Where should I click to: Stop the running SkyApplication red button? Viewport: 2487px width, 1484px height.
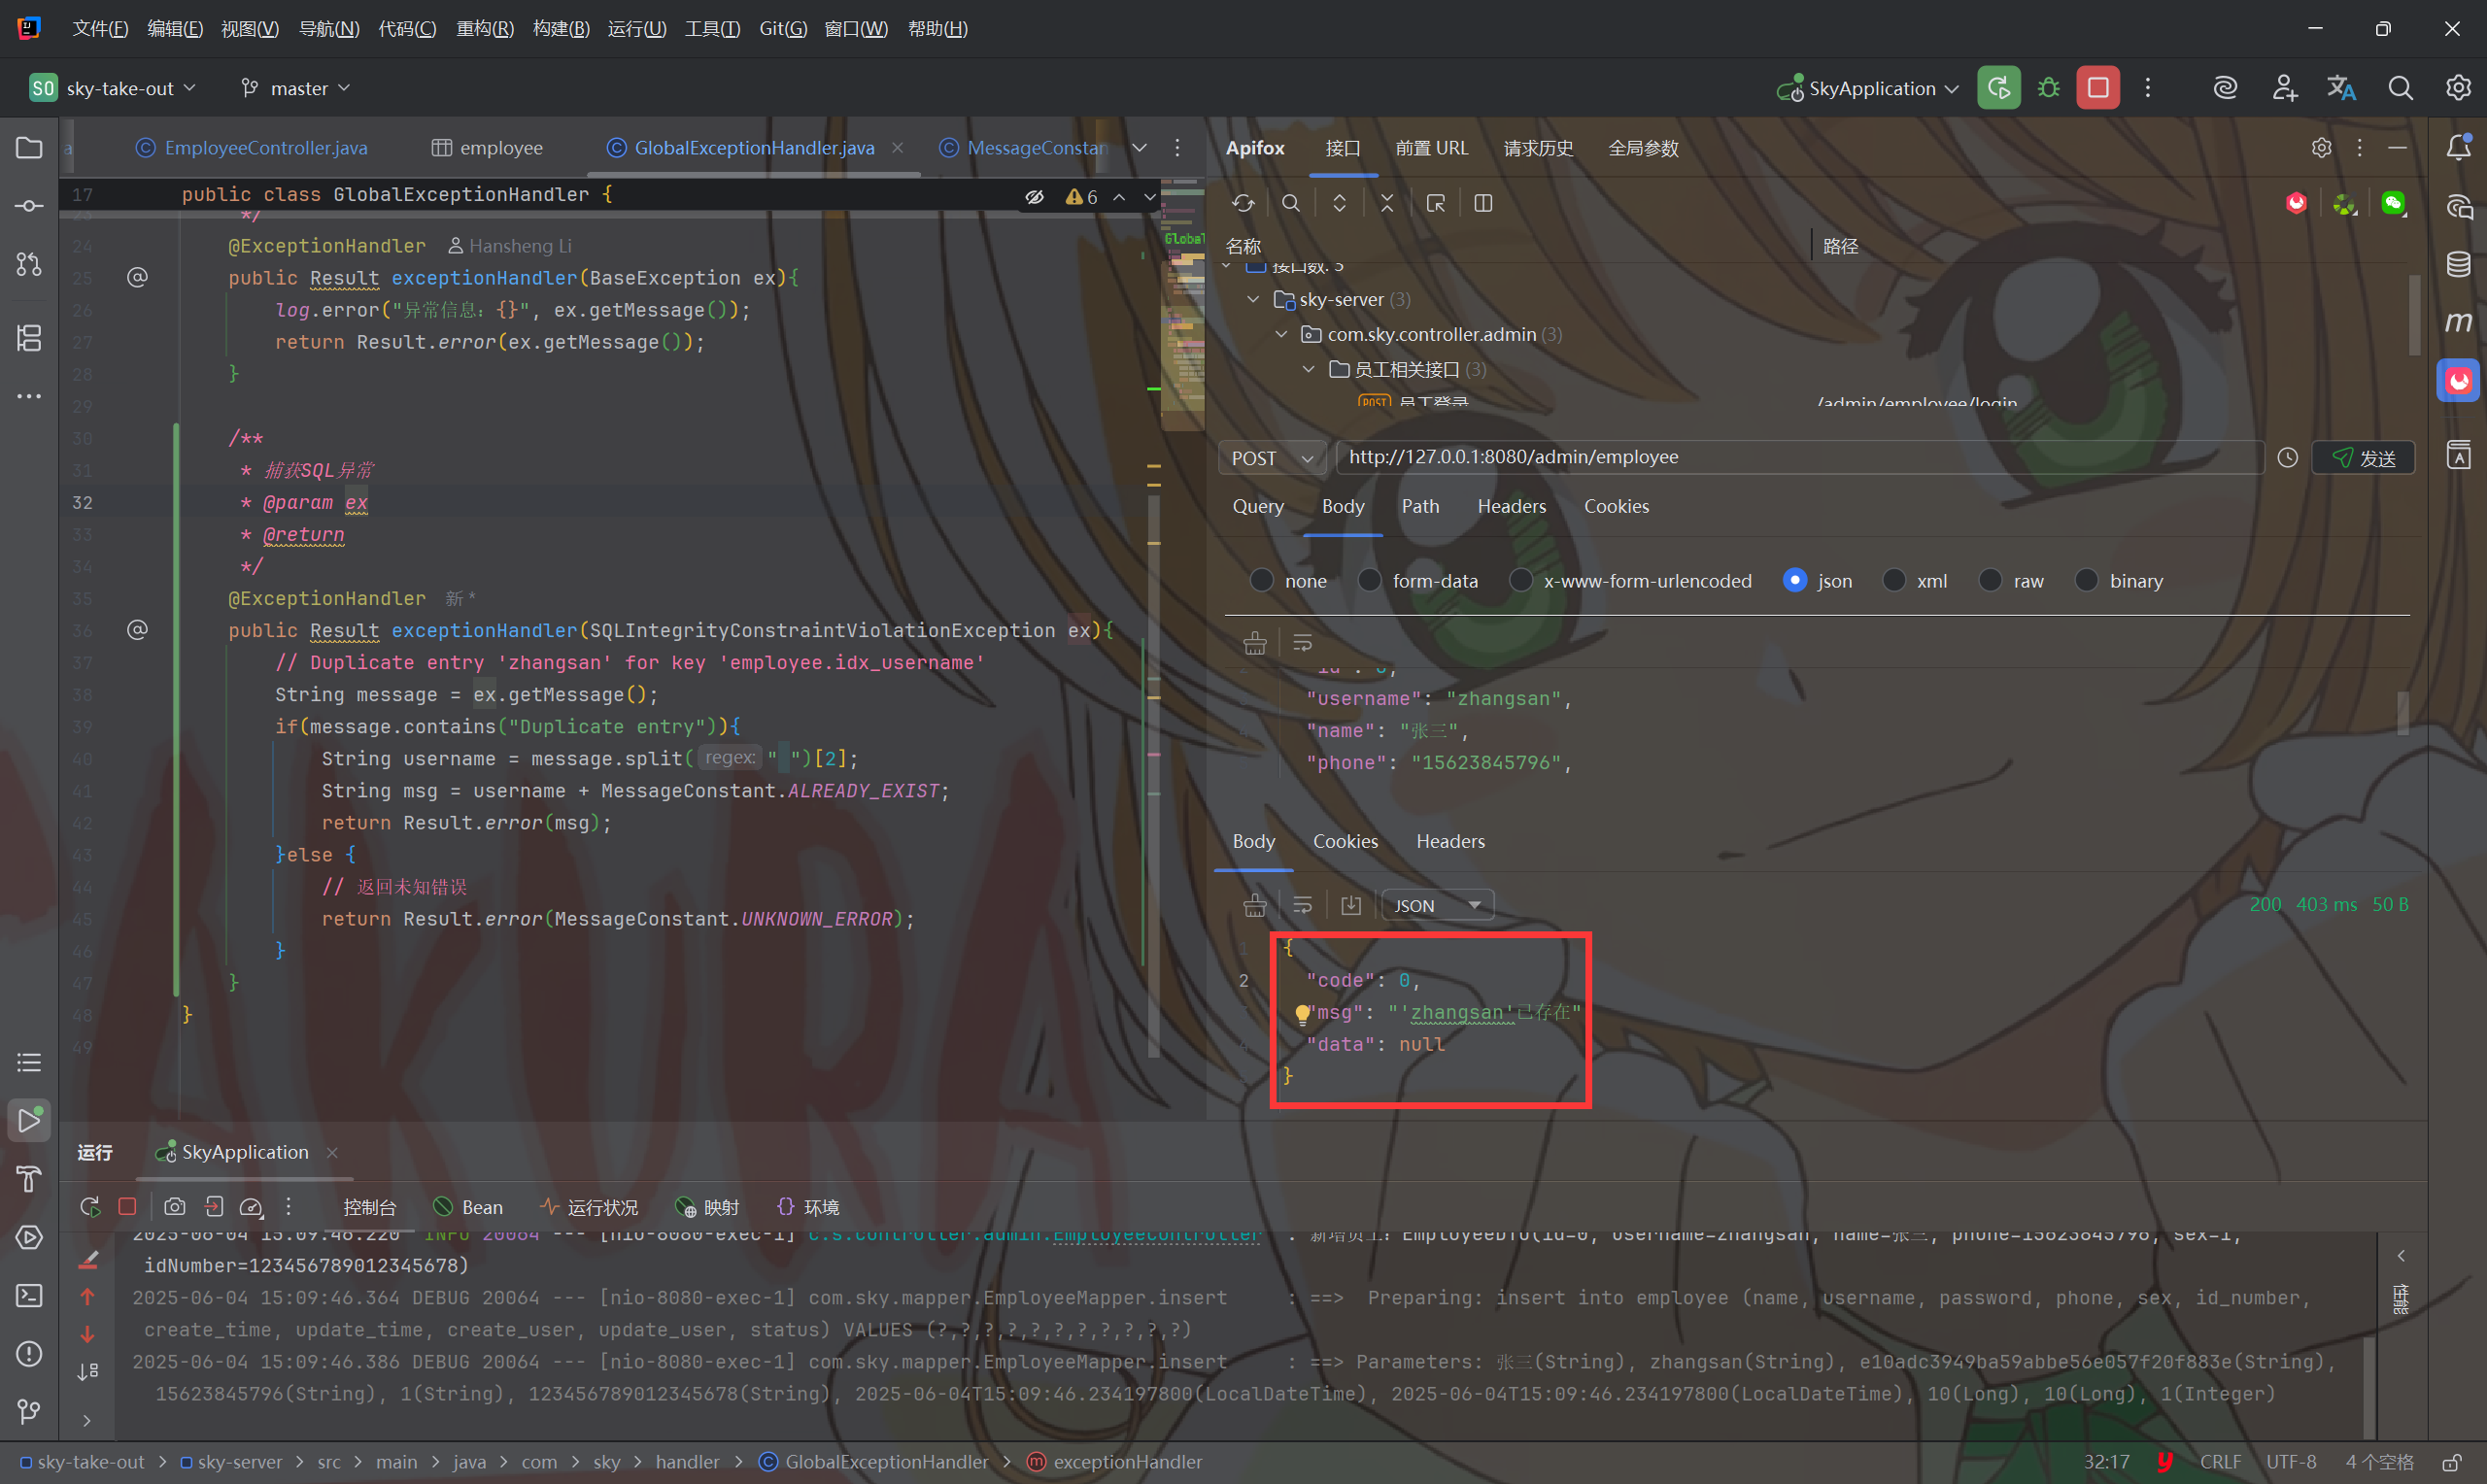pos(2098,88)
